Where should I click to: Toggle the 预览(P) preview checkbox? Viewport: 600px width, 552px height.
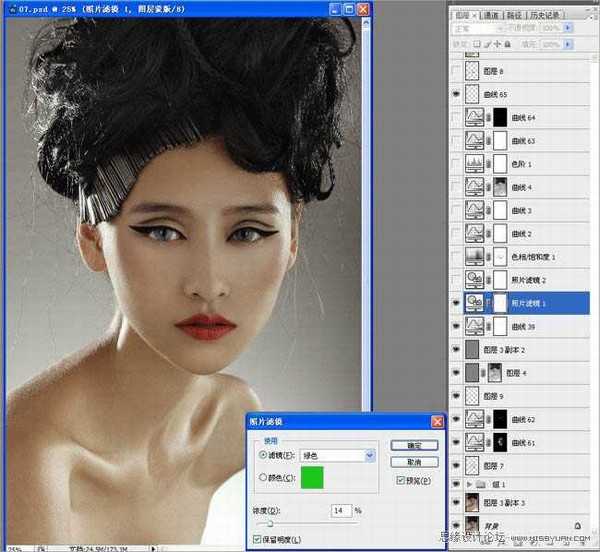400,480
